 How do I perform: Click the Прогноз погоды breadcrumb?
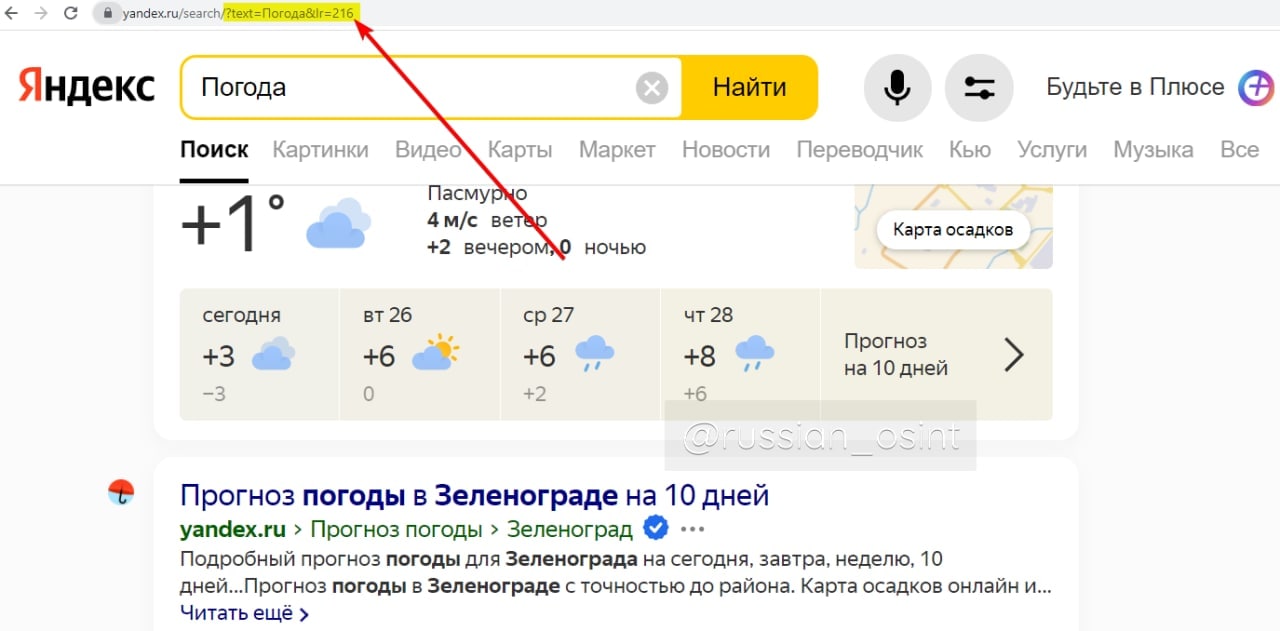tap(398, 529)
